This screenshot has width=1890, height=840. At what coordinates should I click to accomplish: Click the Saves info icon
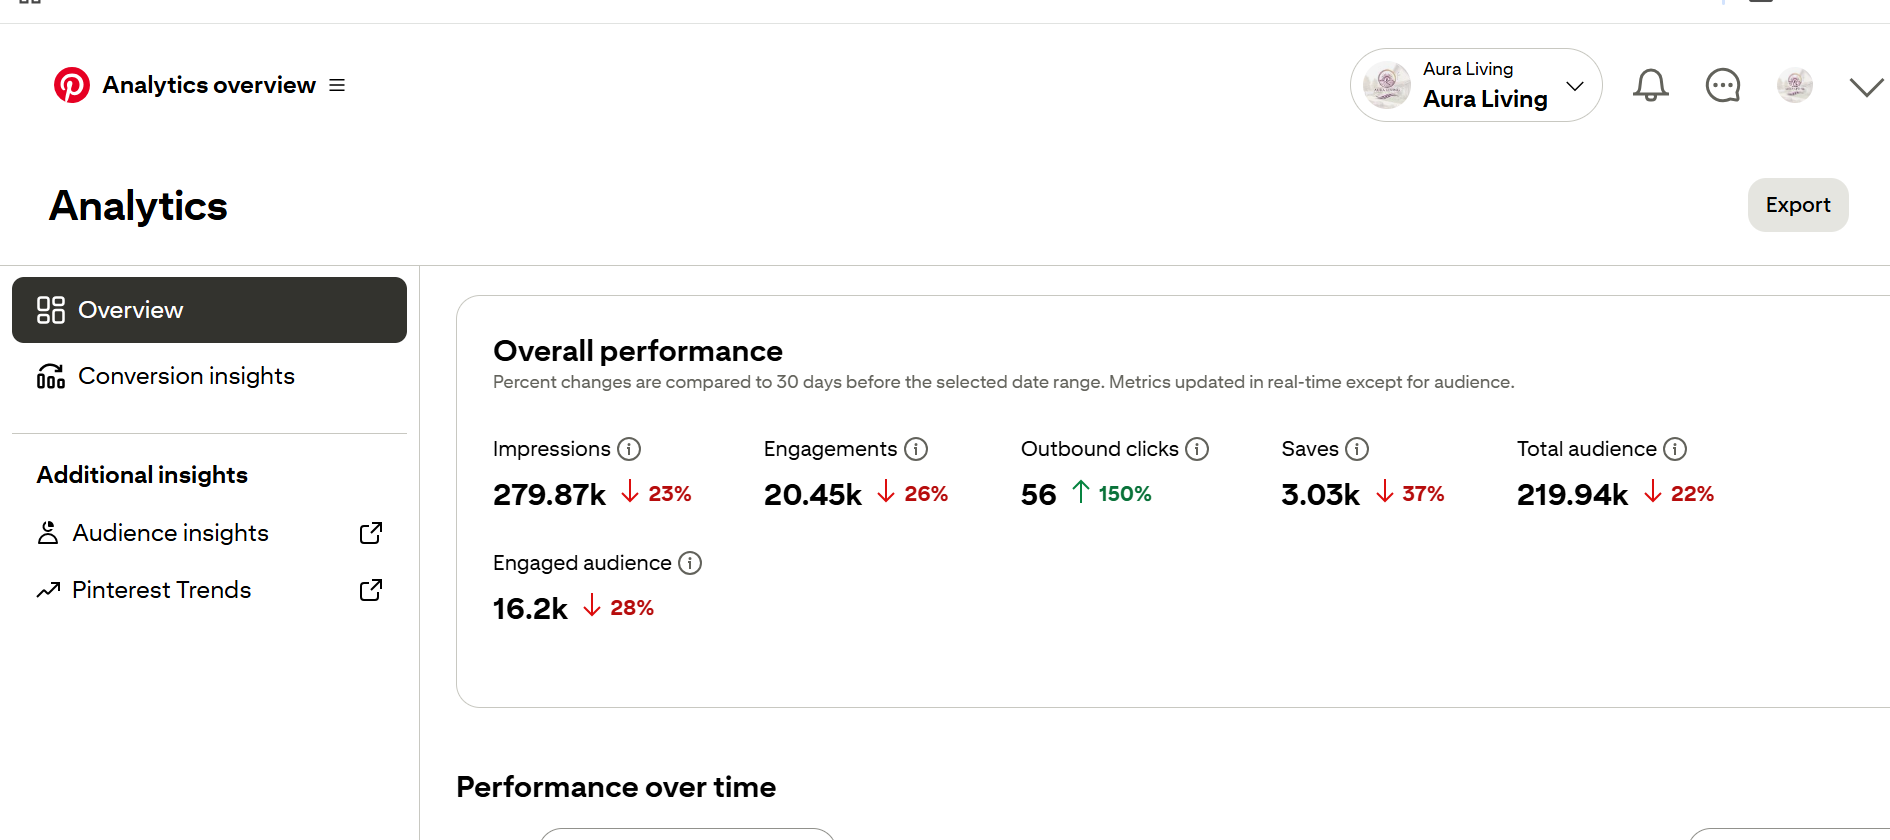[x=1357, y=449]
